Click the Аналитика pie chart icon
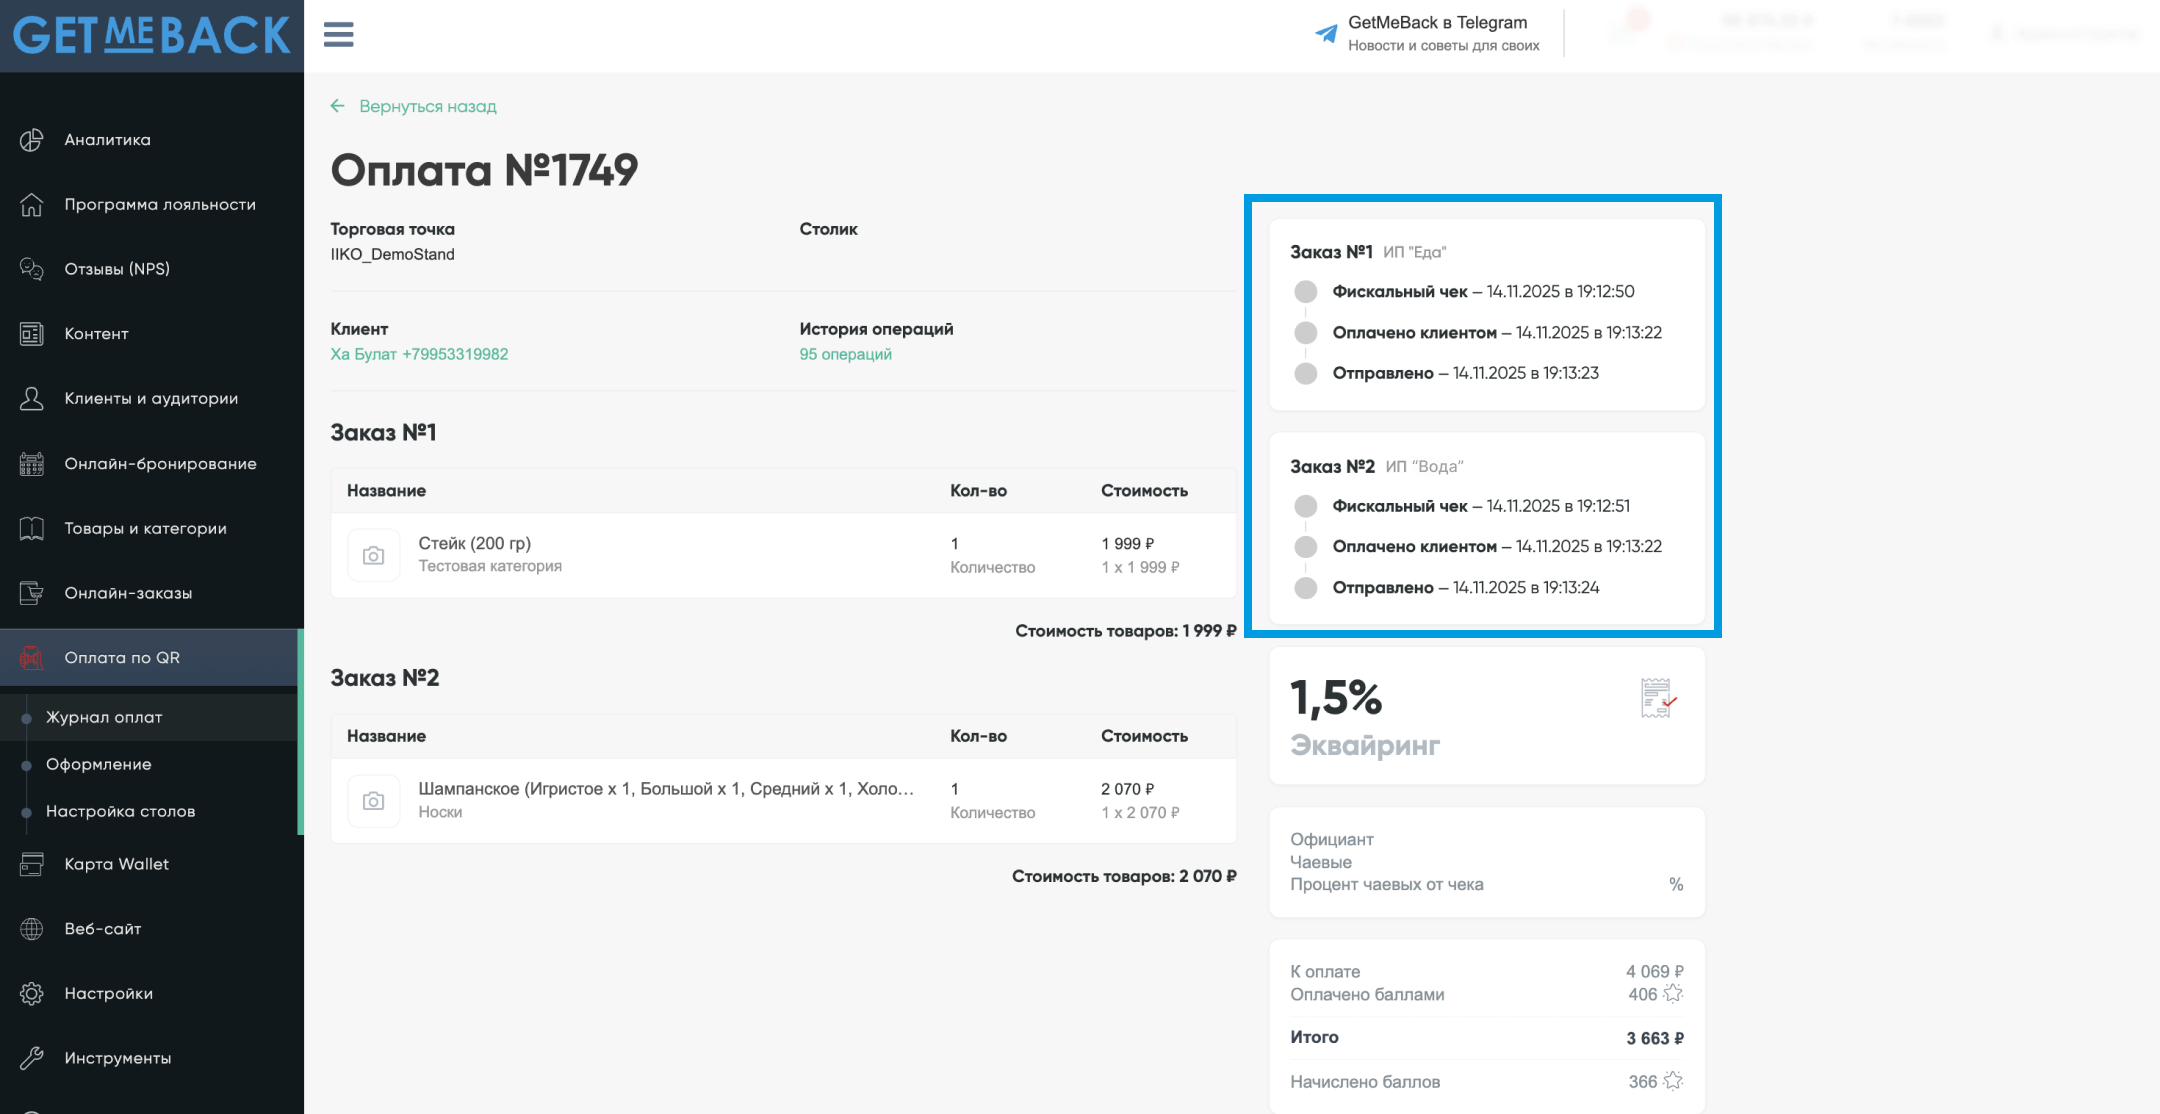 coord(32,140)
